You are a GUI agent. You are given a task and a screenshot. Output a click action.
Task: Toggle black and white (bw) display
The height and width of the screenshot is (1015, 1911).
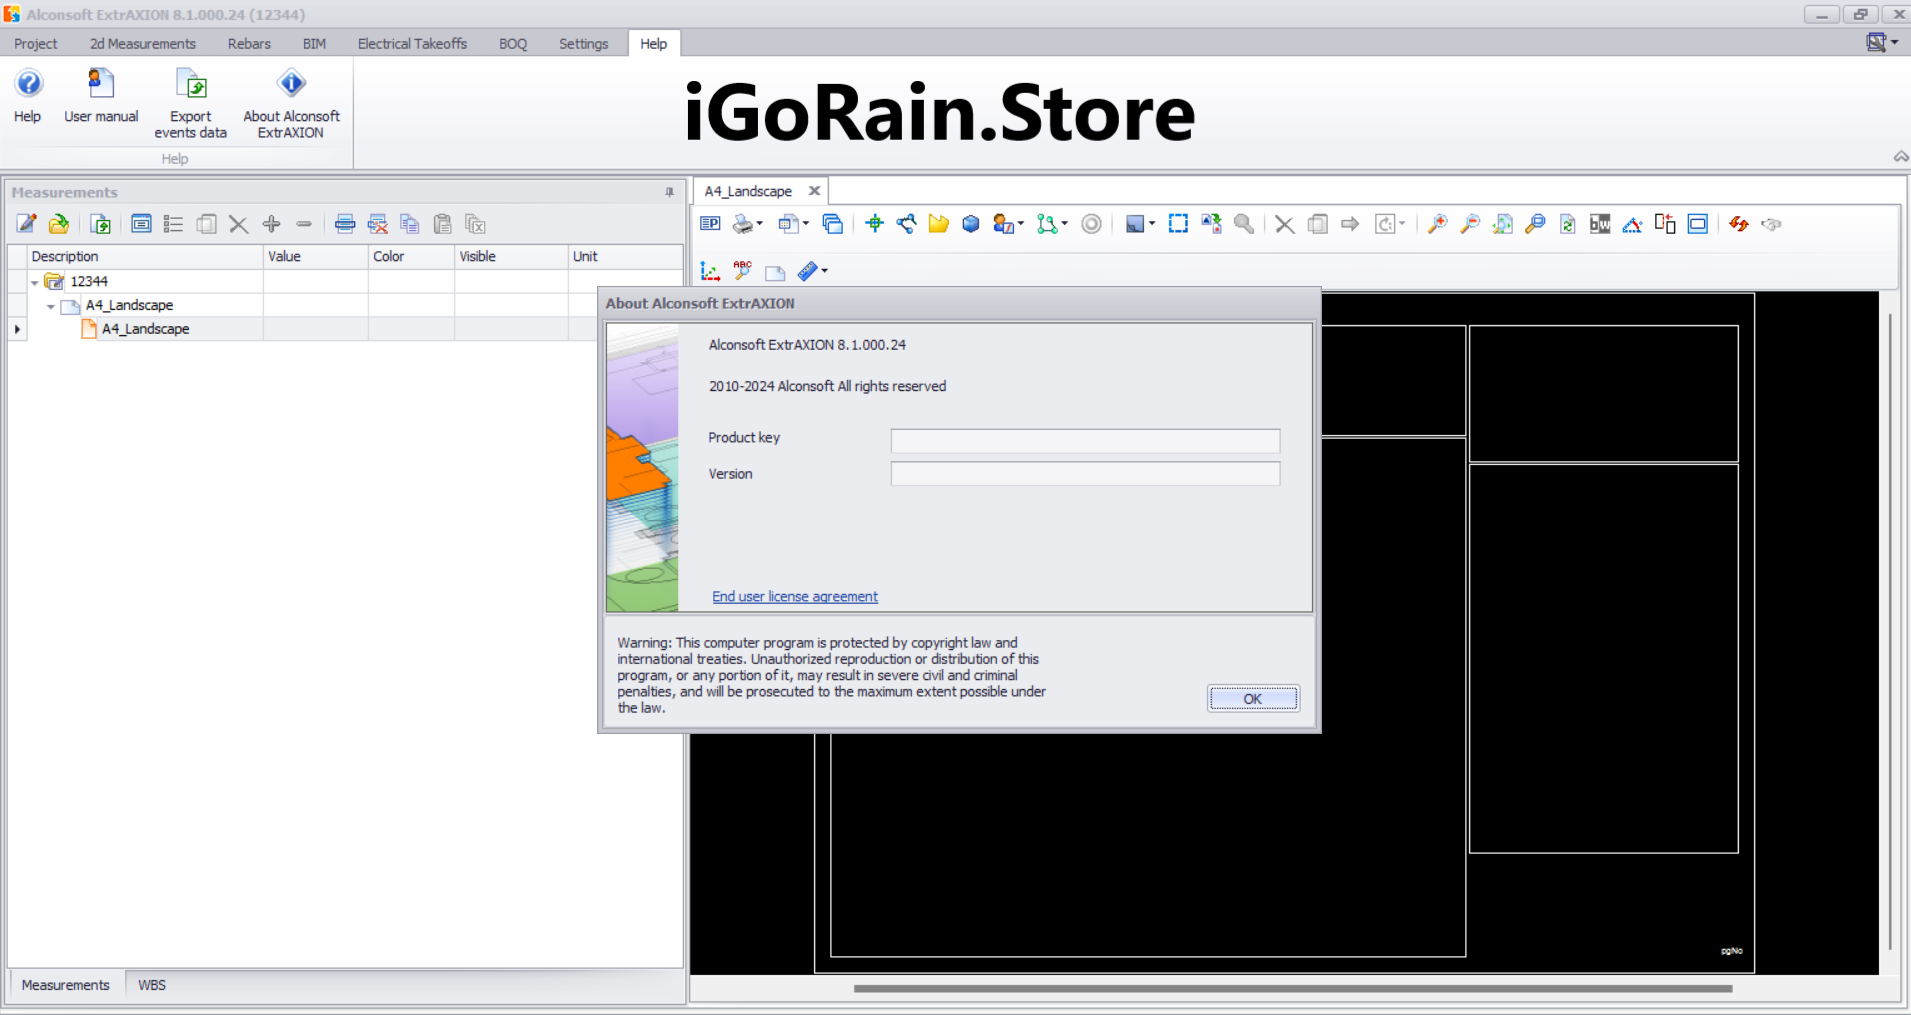click(1600, 224)
